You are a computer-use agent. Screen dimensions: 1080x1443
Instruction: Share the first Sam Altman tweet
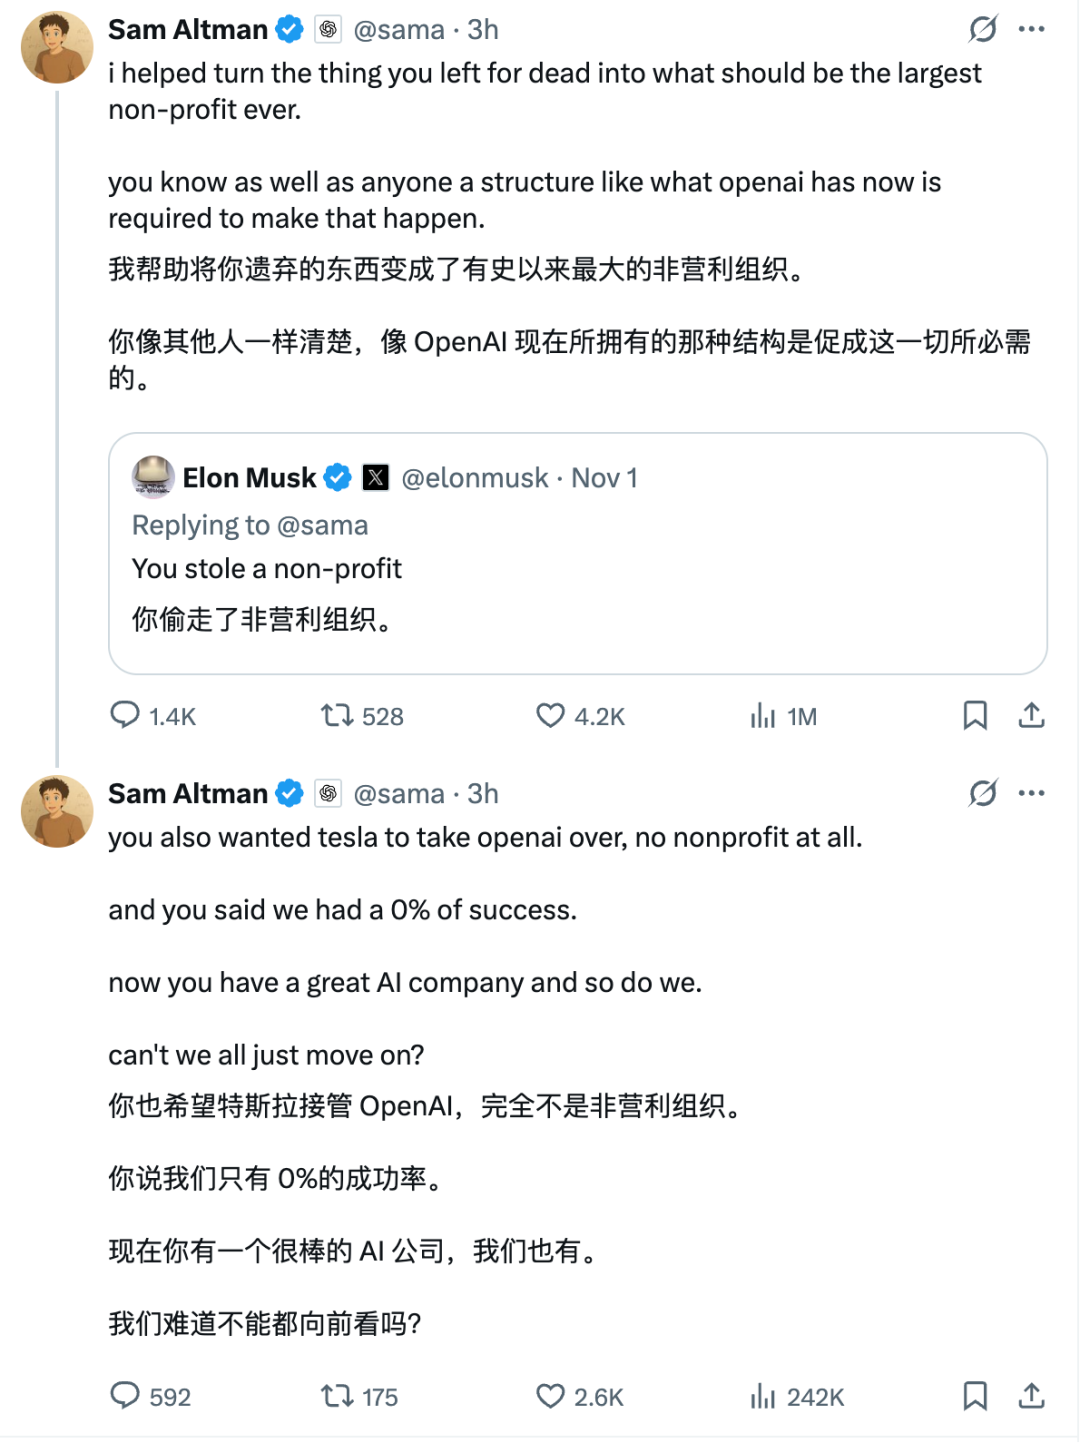click(1031, 715)
